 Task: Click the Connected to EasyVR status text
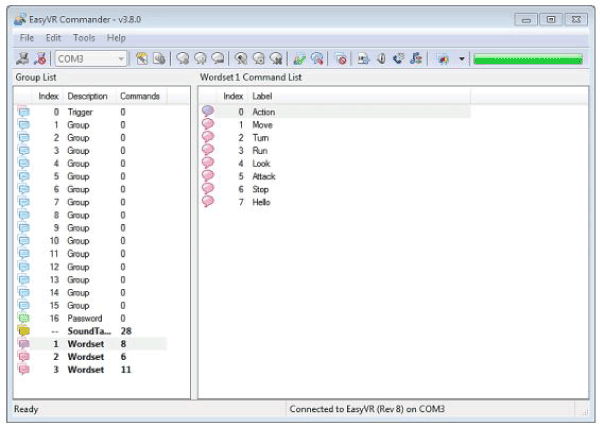coord(367,409)
